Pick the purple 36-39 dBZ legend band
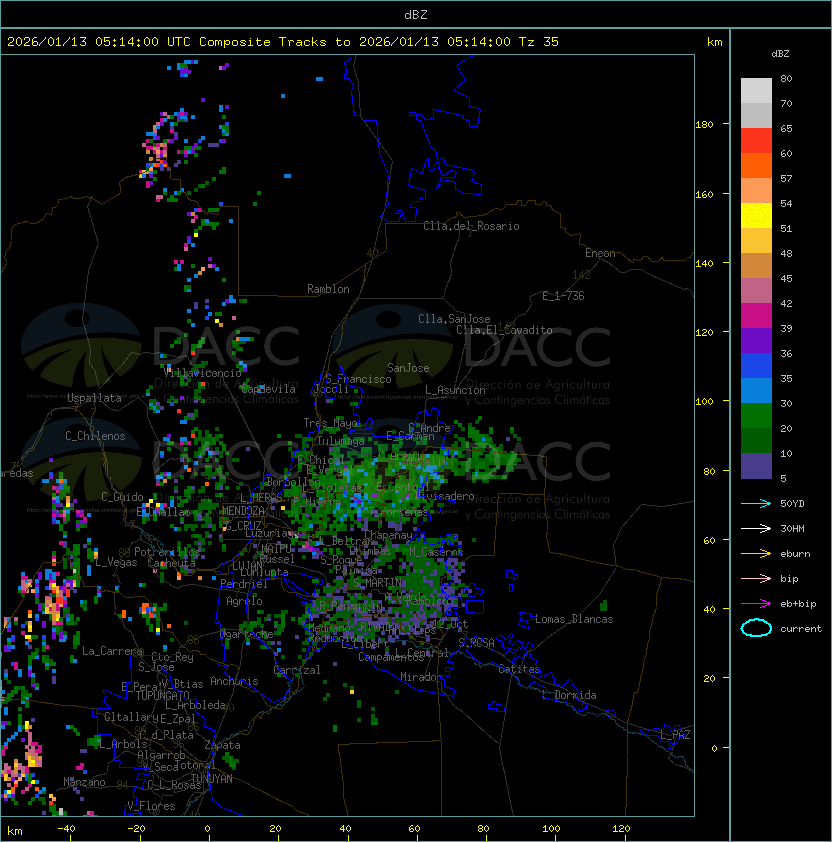 [756, 341]
